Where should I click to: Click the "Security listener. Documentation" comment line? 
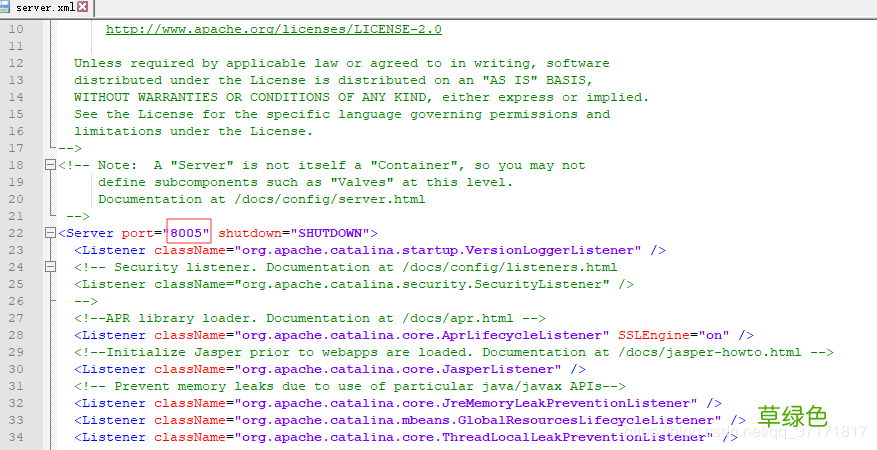(346, 267)
